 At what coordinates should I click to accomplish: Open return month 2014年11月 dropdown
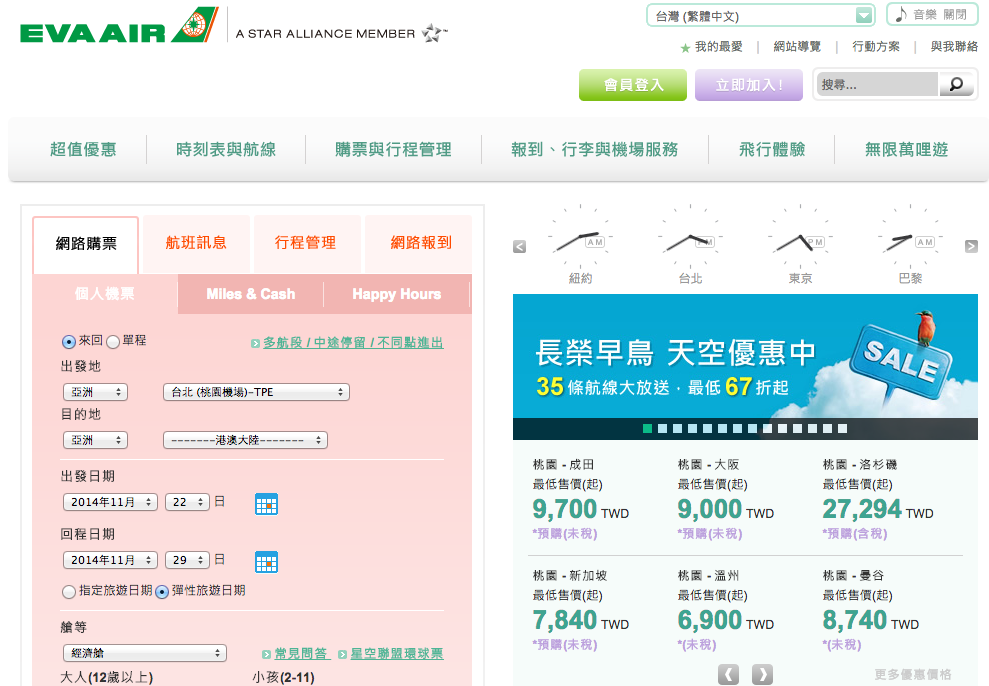110,560
